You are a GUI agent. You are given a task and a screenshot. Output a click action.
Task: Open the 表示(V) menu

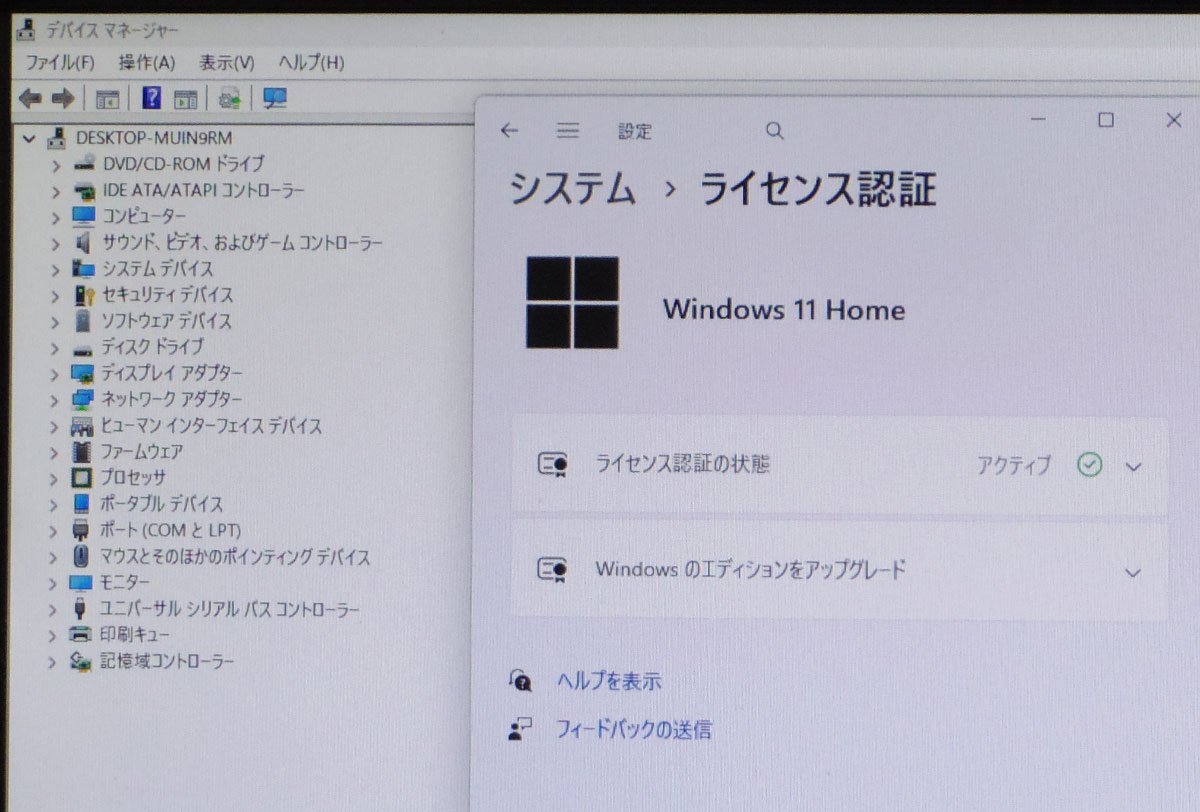point(227,62)
